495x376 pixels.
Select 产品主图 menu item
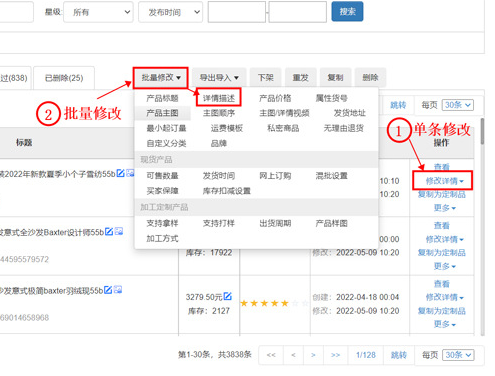click(162, 113)
